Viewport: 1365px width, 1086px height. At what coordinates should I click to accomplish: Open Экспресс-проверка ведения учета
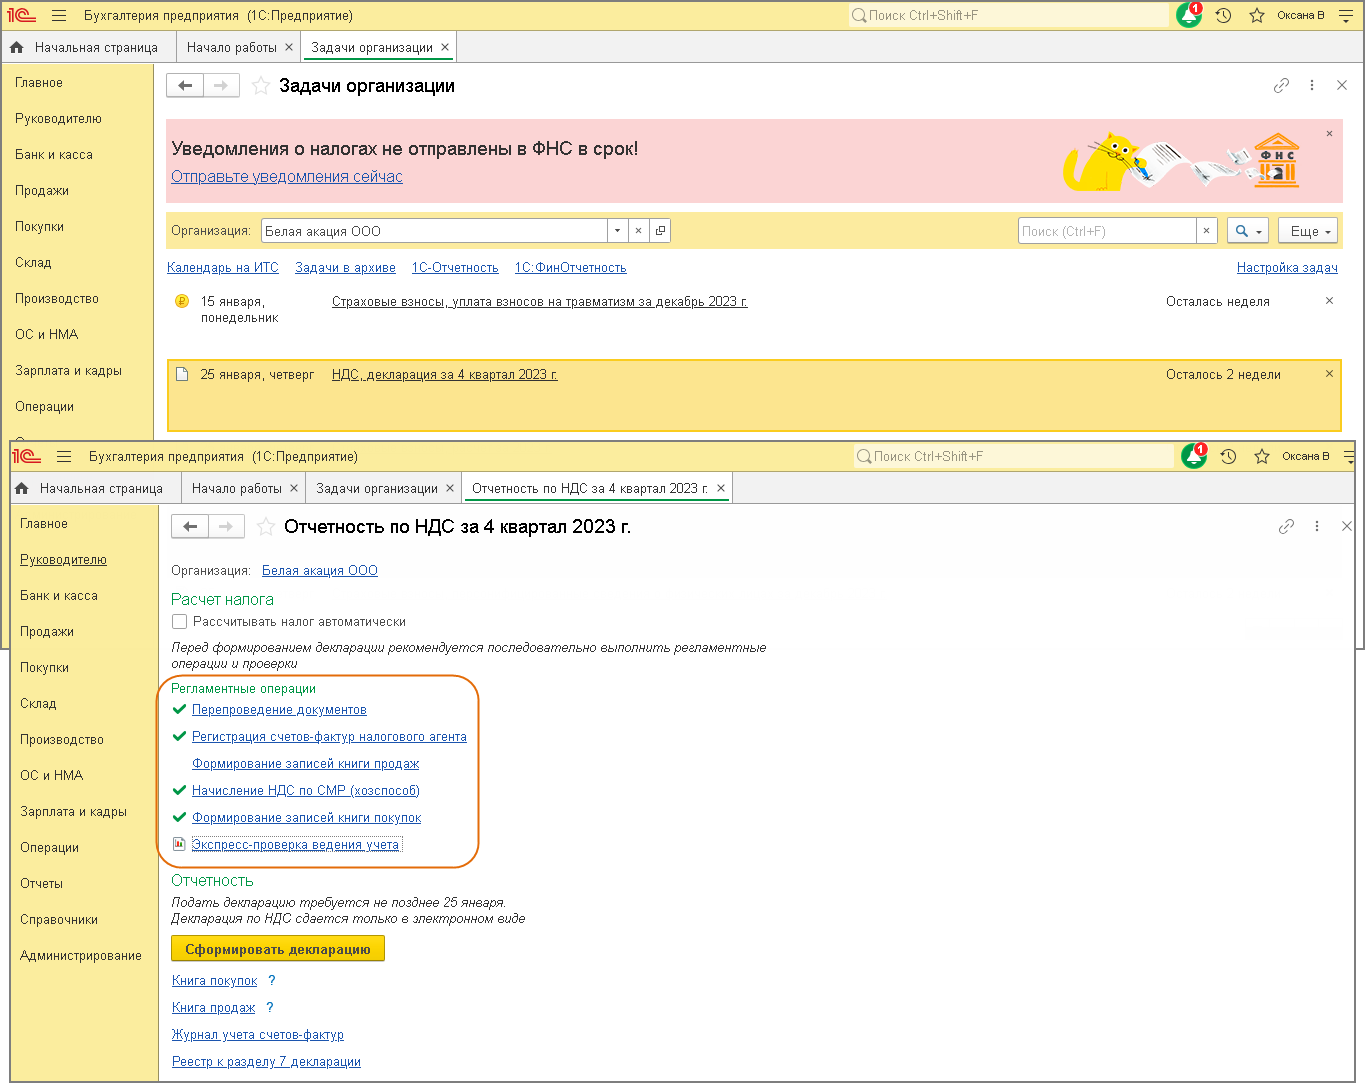(x=295, y=845)
